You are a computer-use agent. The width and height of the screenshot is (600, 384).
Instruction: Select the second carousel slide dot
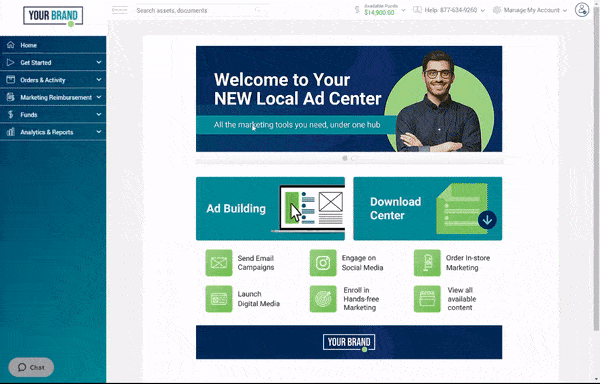[x=354, y=158]
